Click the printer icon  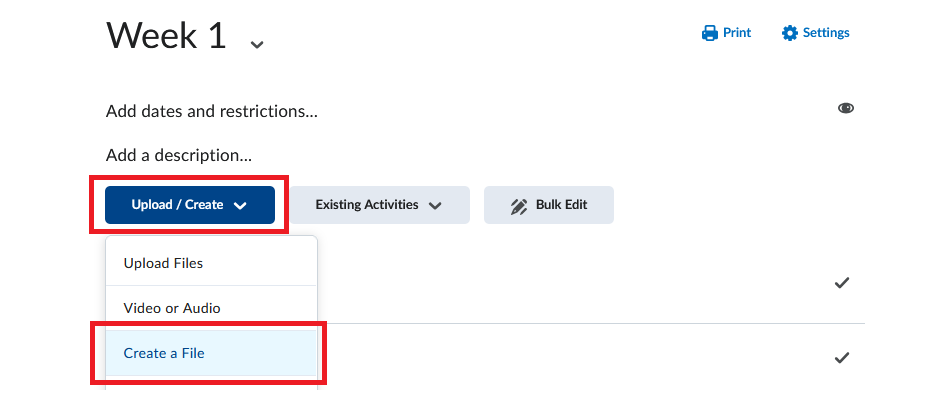tap(710, 33)
